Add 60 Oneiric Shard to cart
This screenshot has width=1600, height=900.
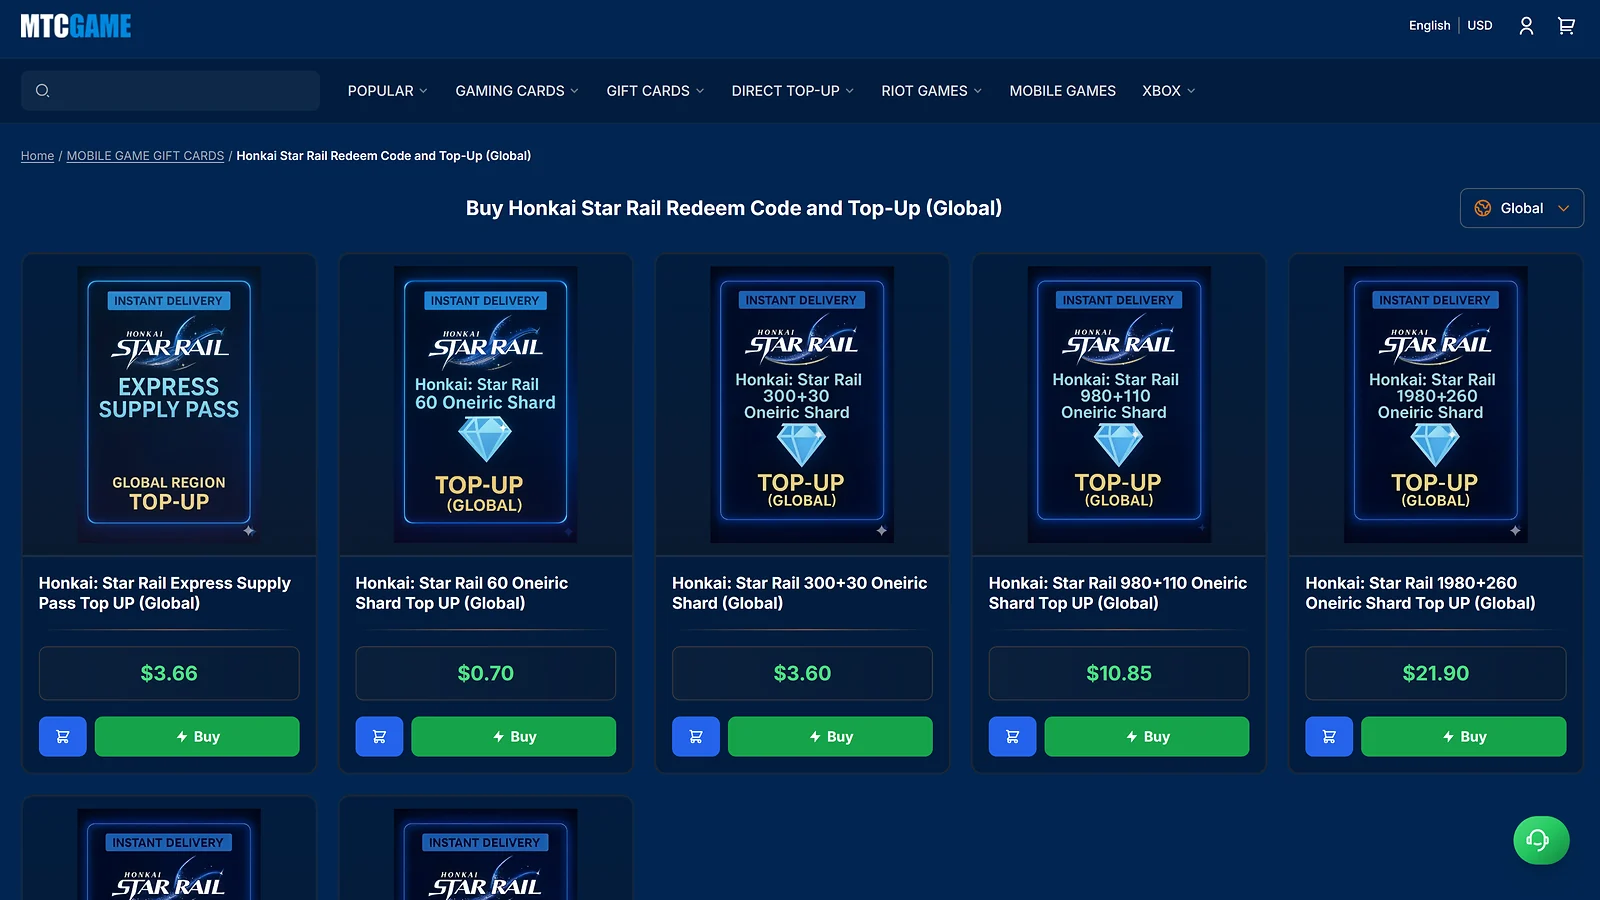click(379, 737)
